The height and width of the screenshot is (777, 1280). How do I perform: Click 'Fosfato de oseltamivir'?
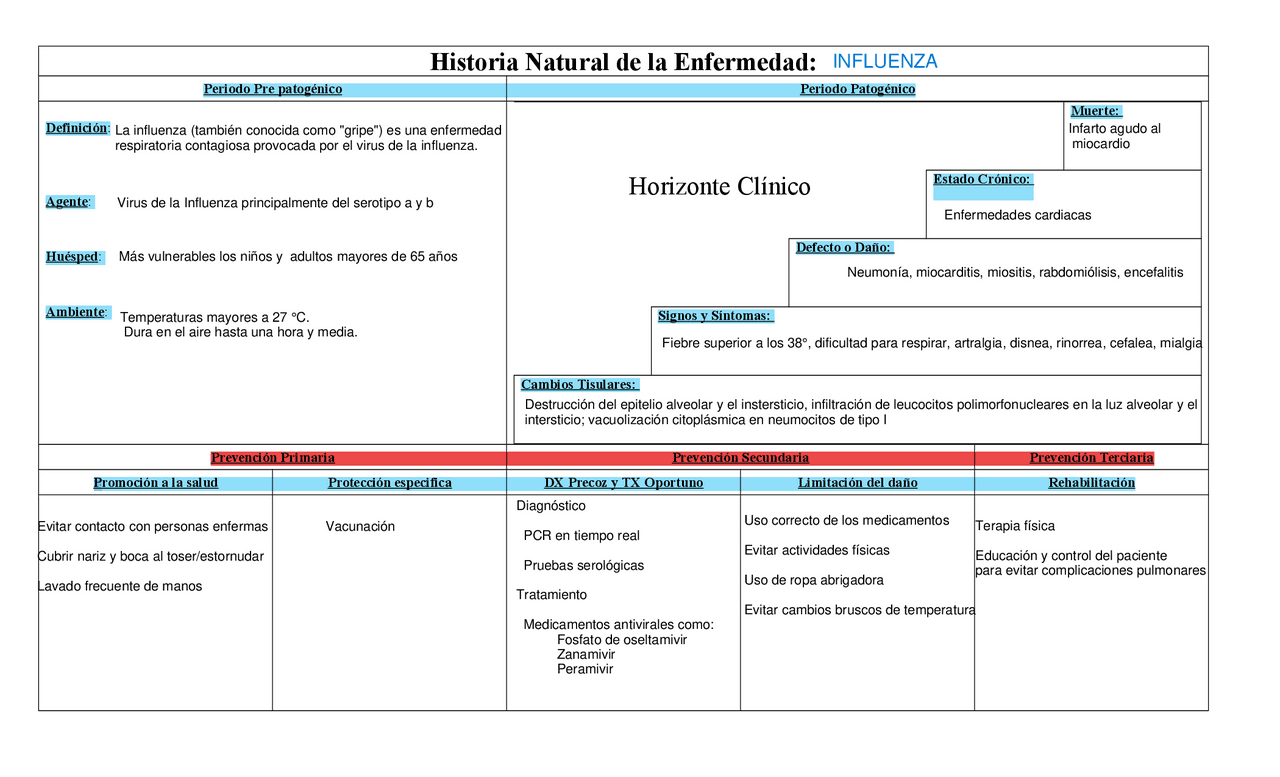click(x=622, y=640)
